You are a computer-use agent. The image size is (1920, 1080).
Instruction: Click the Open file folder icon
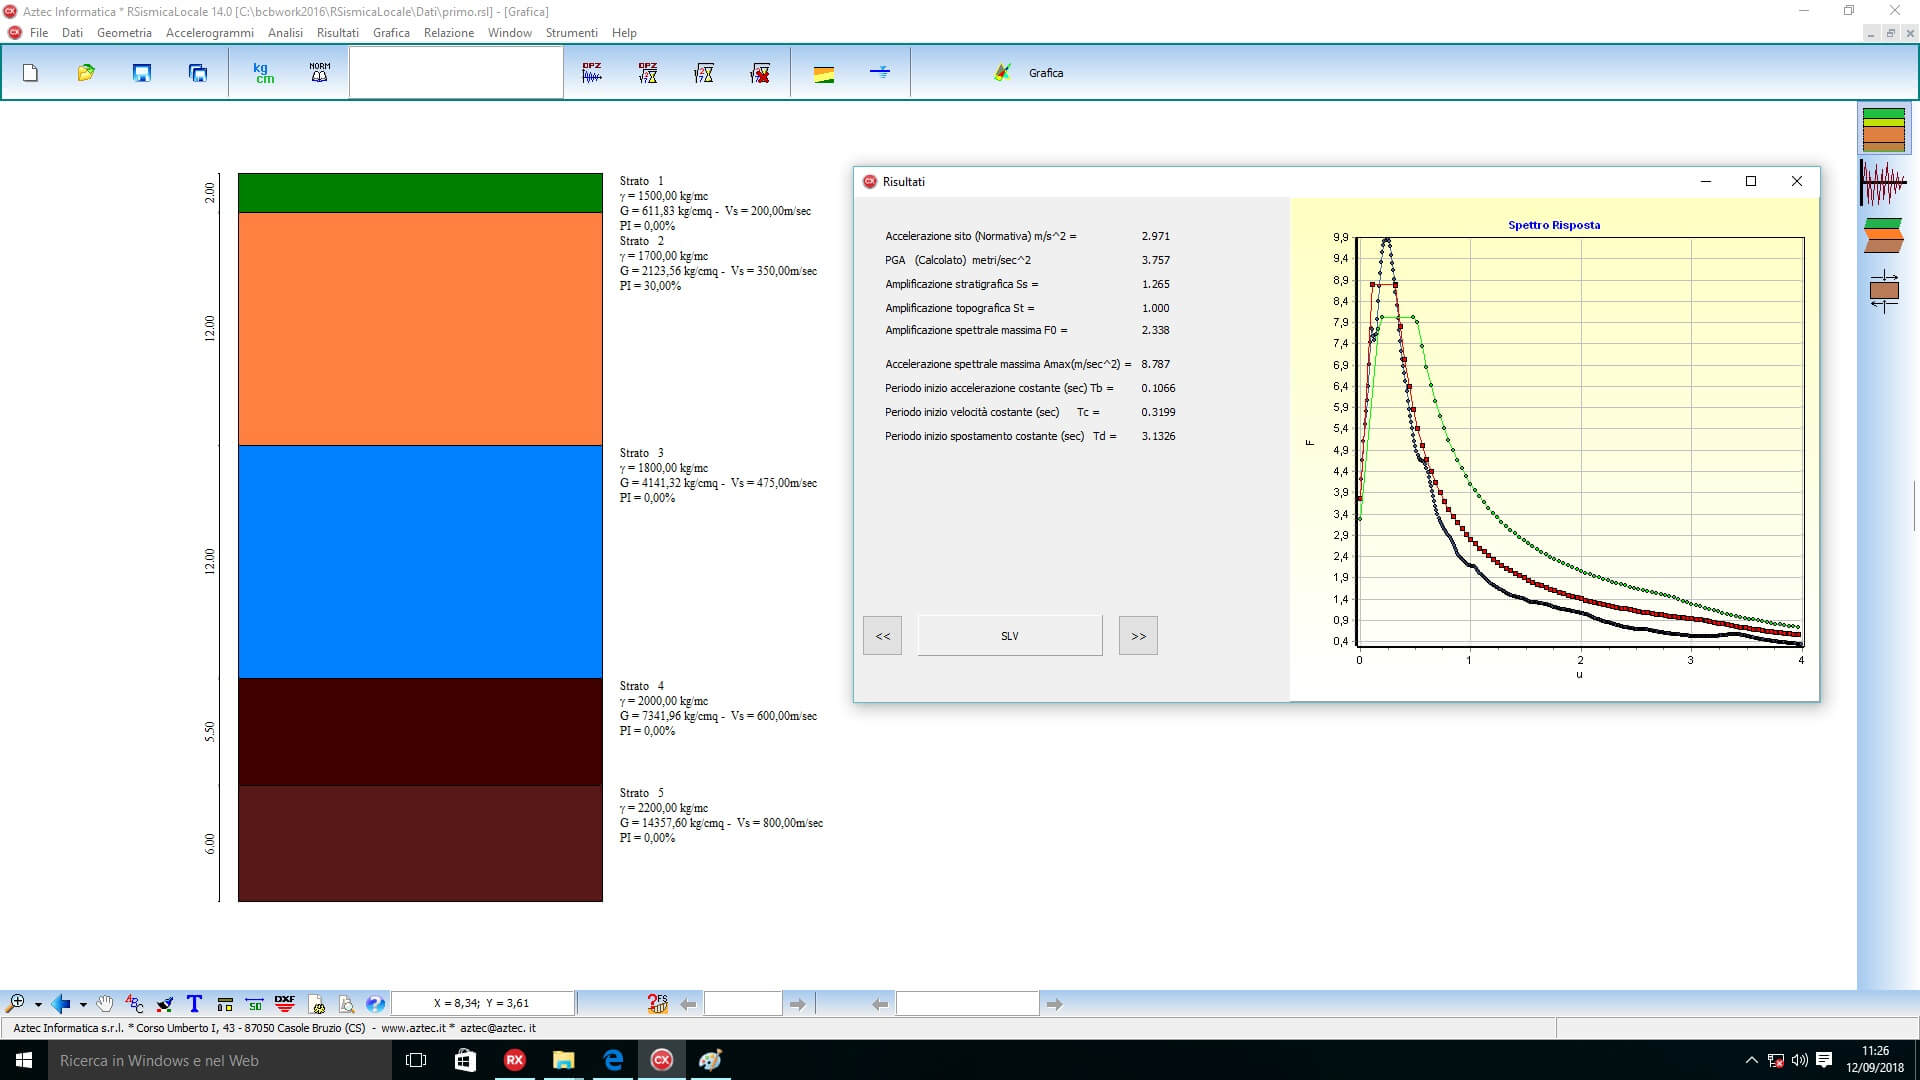86,73
